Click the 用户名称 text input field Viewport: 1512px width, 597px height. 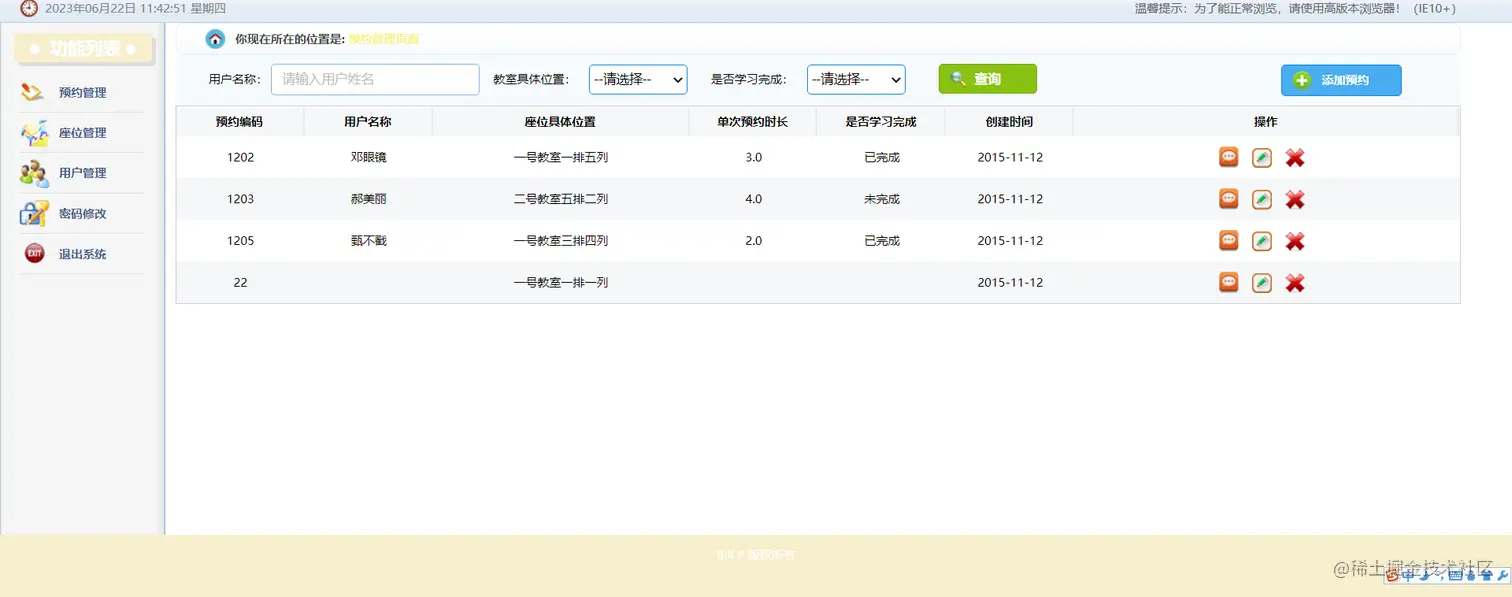375,79
